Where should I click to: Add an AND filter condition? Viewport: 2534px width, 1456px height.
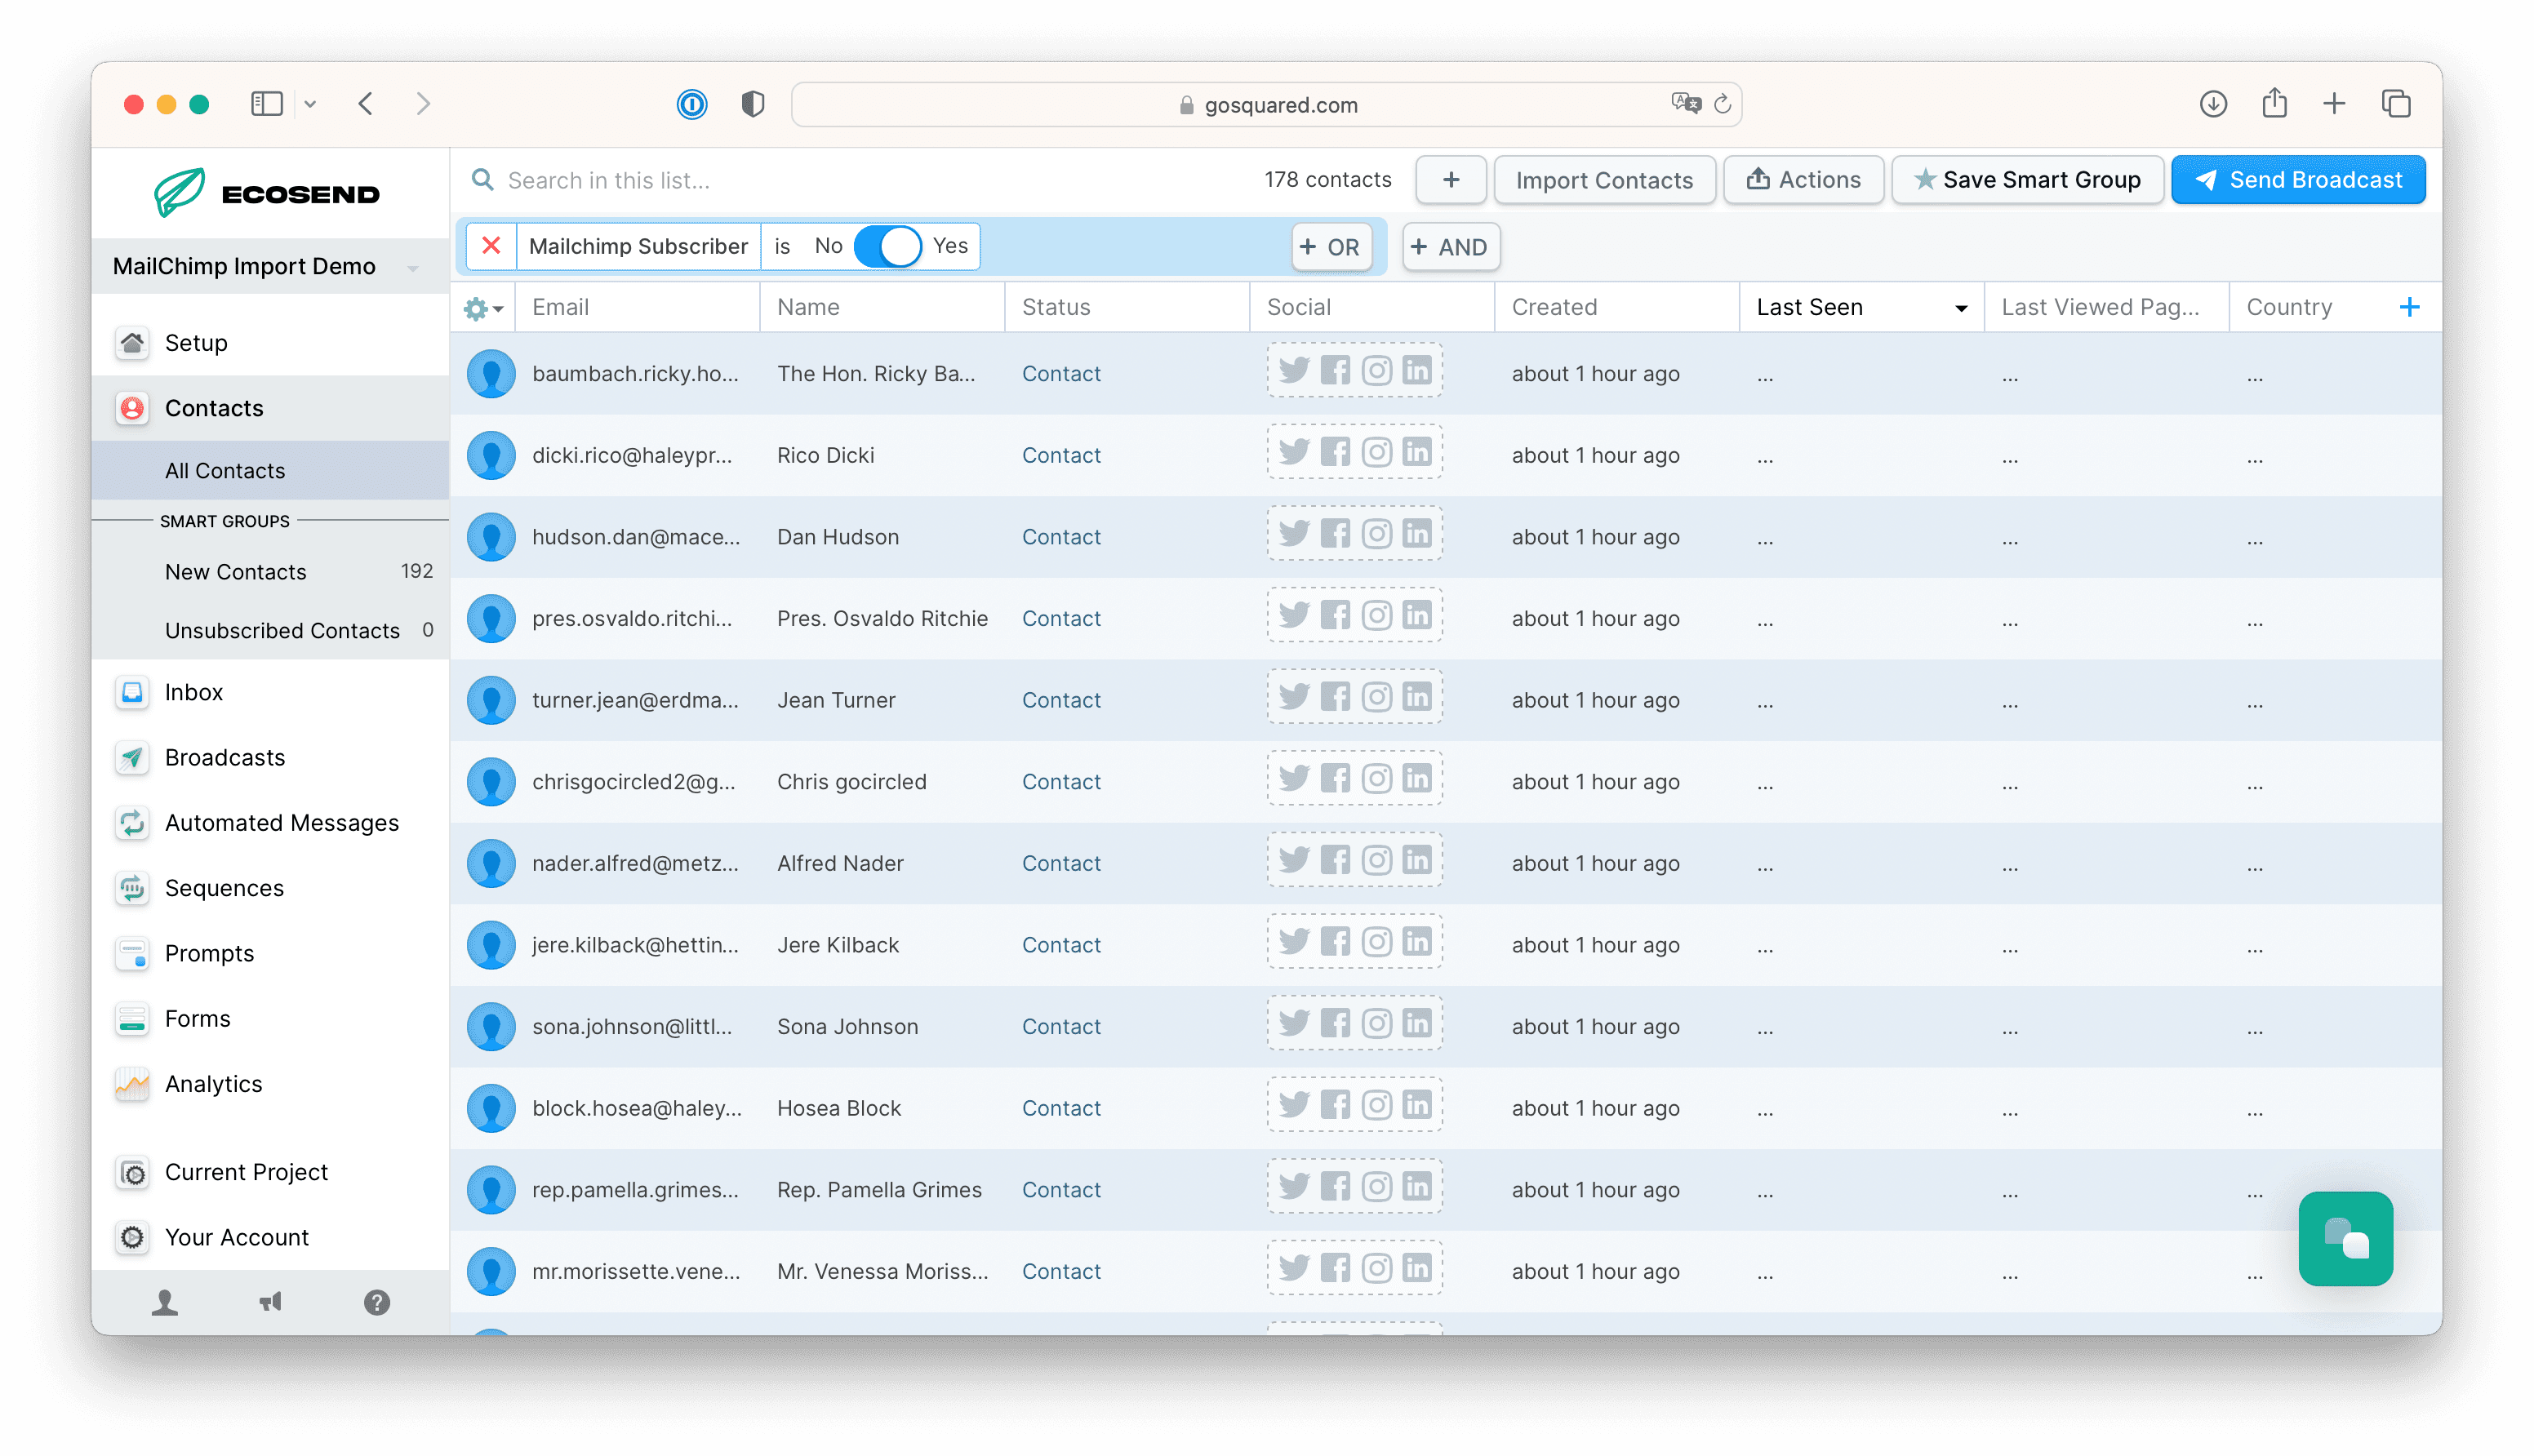1451,247
